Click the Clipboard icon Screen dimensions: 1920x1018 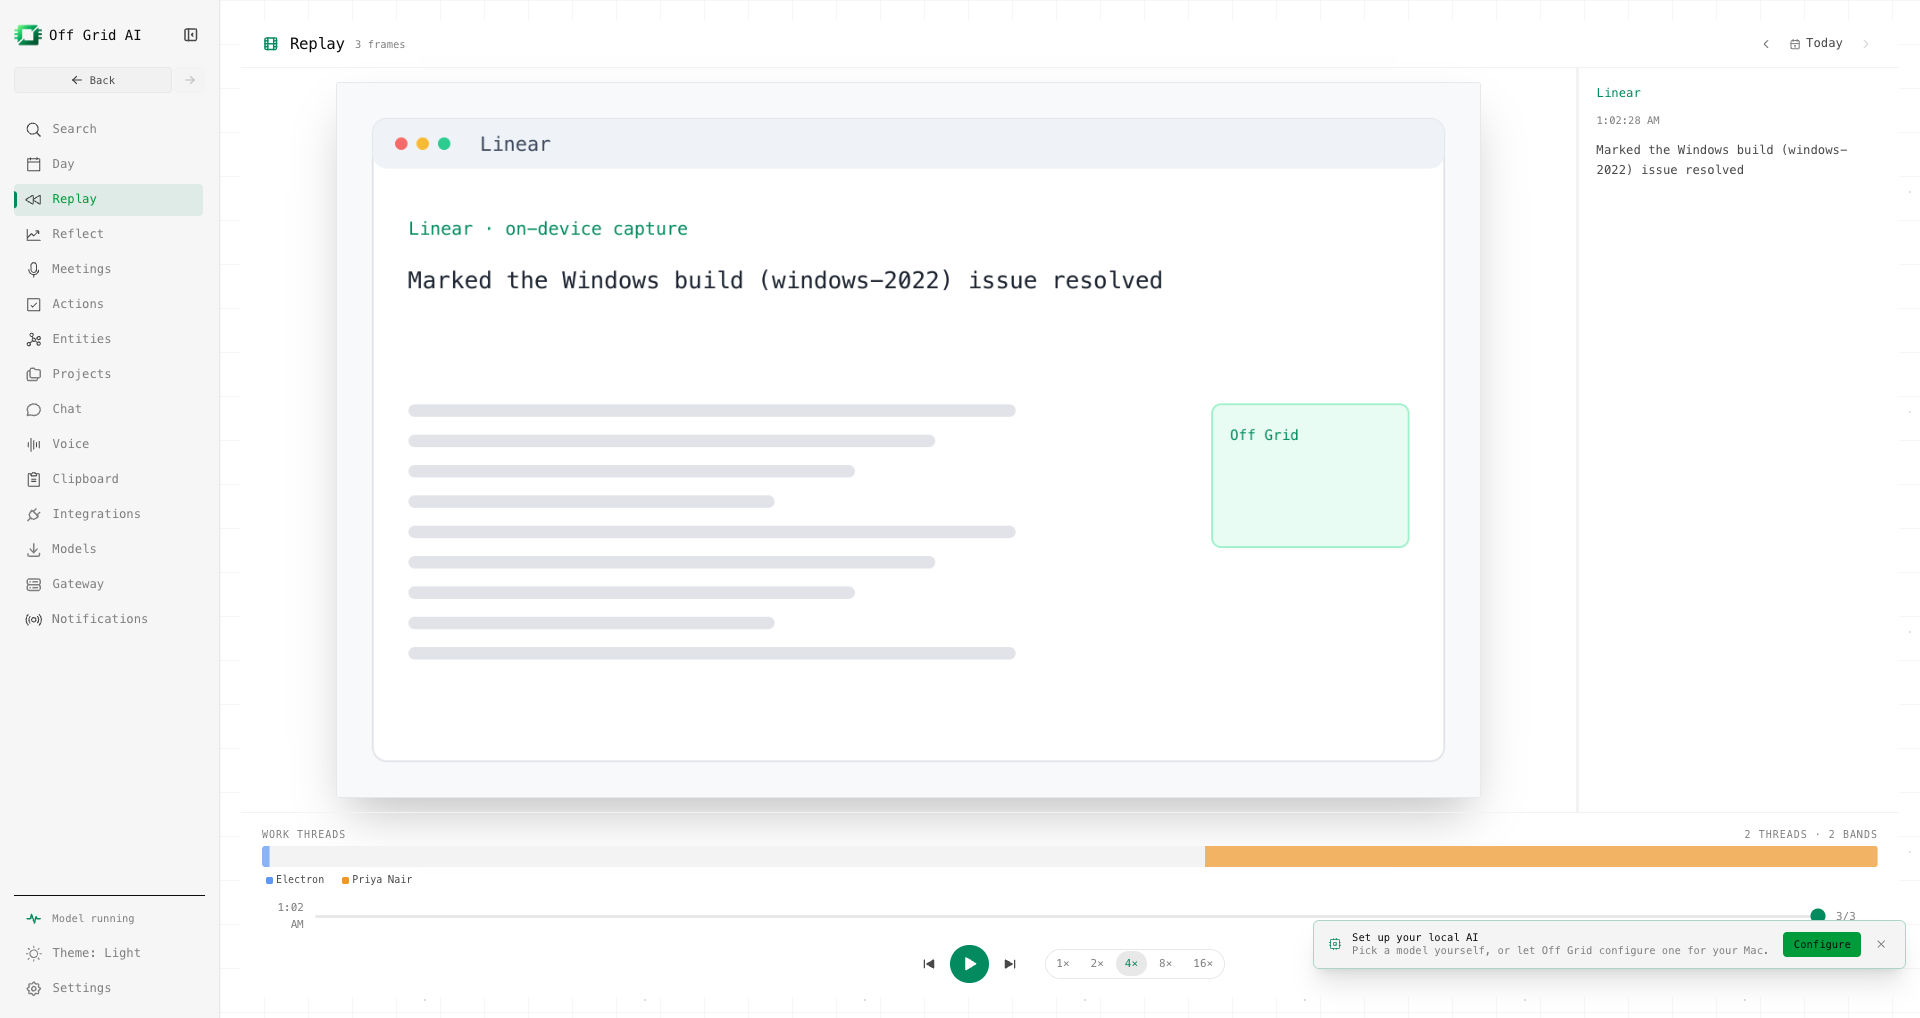pyautogui.click(x=34, y=480)
